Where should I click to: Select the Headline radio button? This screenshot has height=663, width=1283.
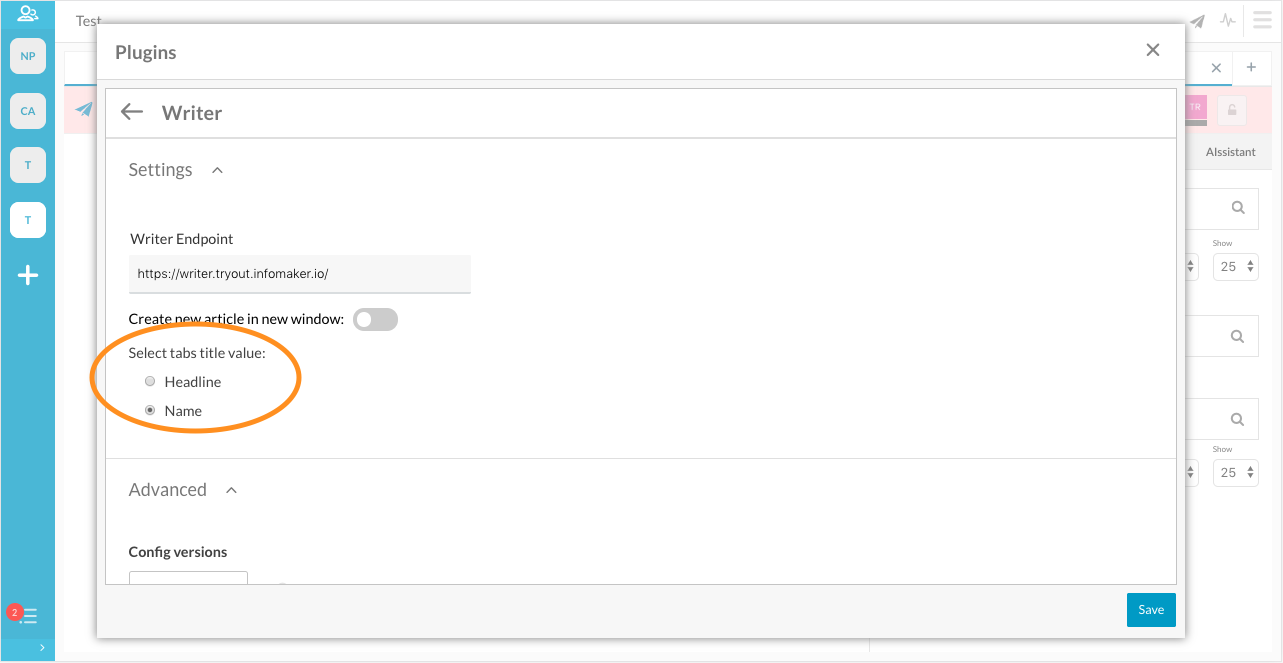click(150, 381)
